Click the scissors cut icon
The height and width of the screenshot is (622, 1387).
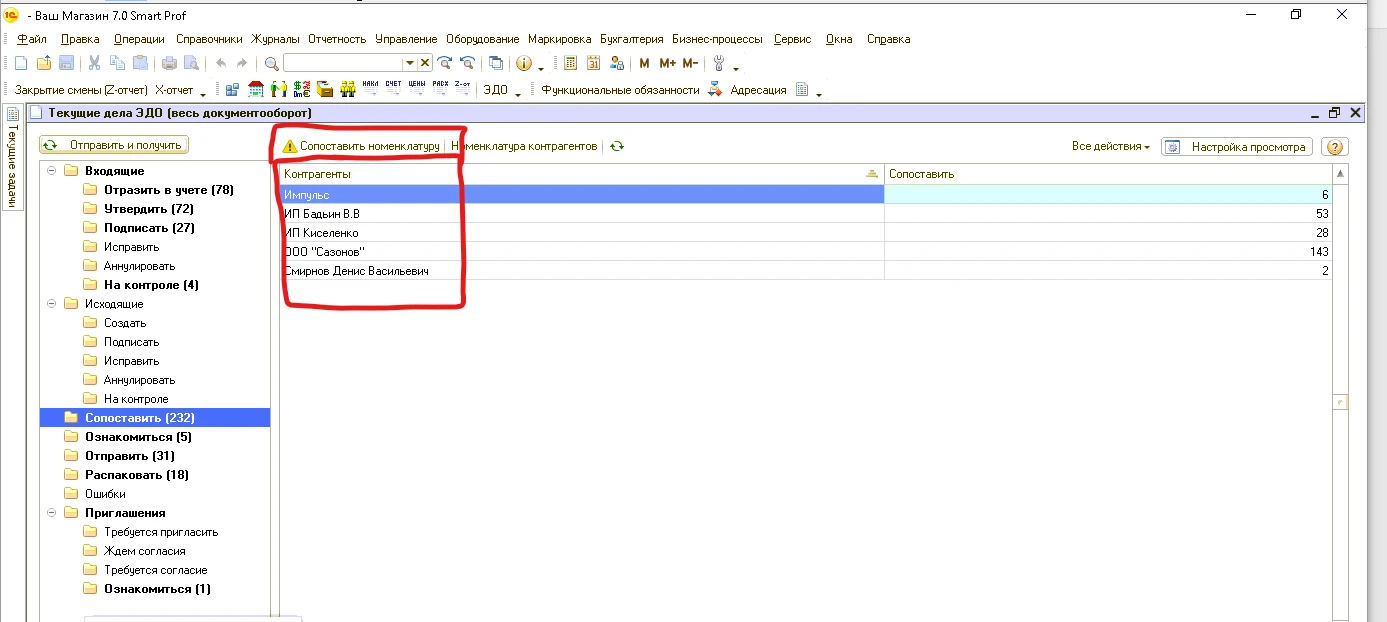pyautogui.click(x=94, y=63)
